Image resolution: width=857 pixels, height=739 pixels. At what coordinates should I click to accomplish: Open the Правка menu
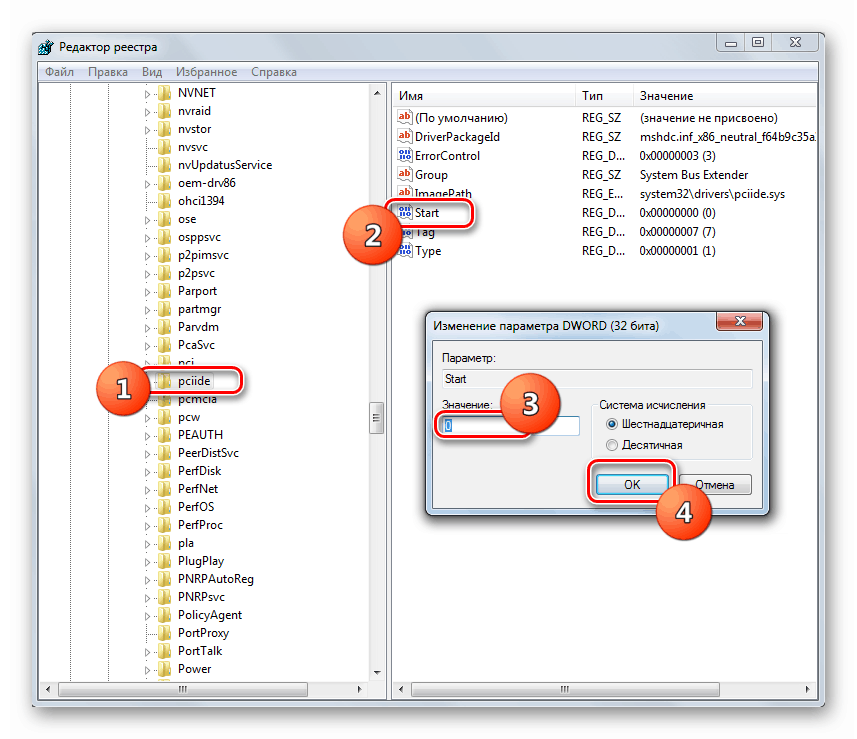pos(108,71)
